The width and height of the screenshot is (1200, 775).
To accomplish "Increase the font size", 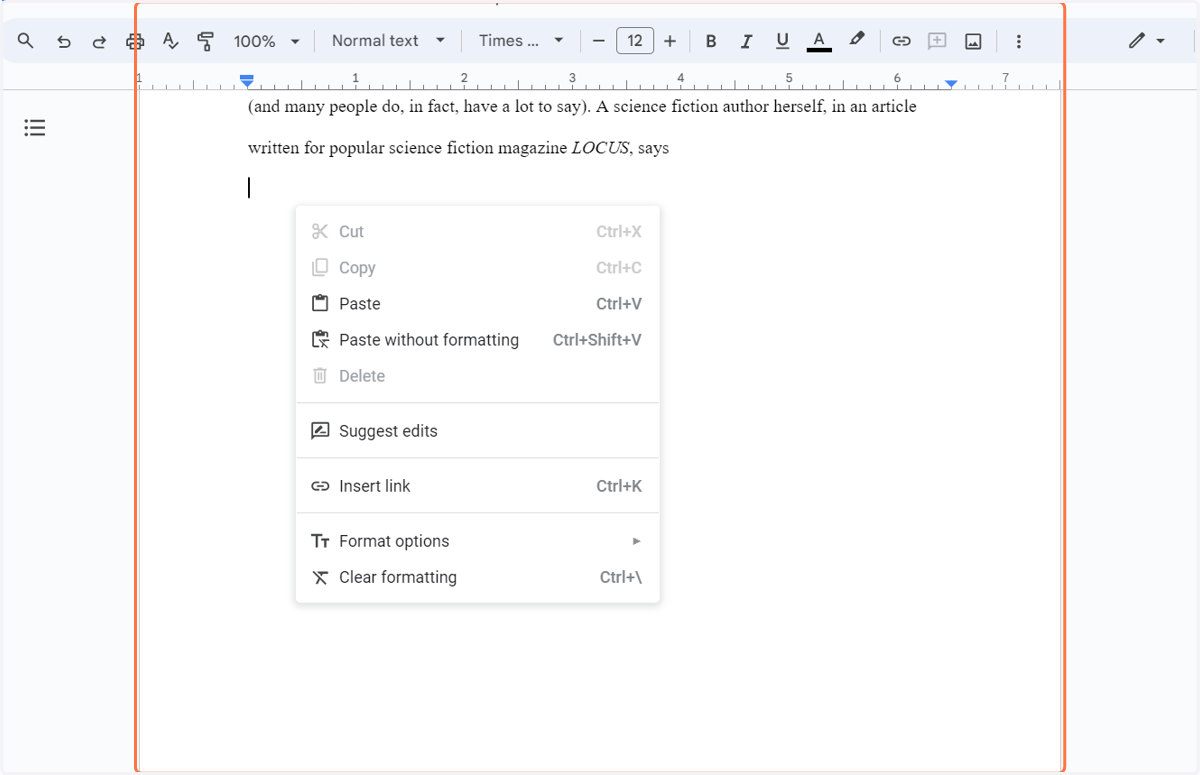I will coord(670,41).
